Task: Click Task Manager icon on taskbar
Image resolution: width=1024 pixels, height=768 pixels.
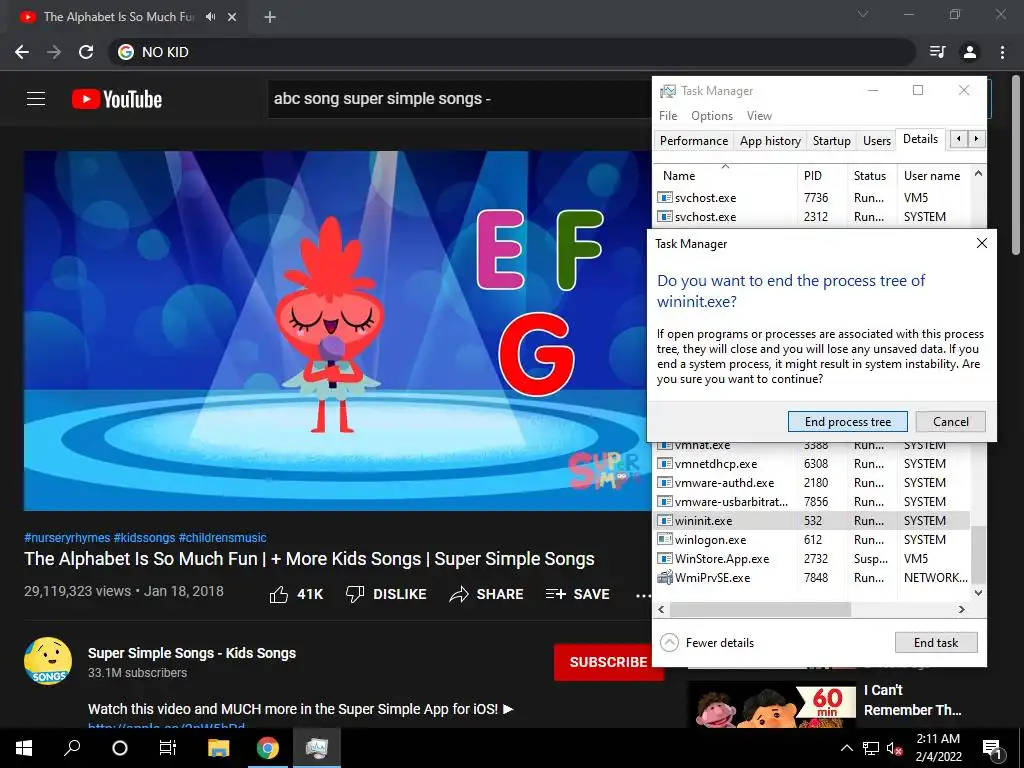Action: coord(317,748)
